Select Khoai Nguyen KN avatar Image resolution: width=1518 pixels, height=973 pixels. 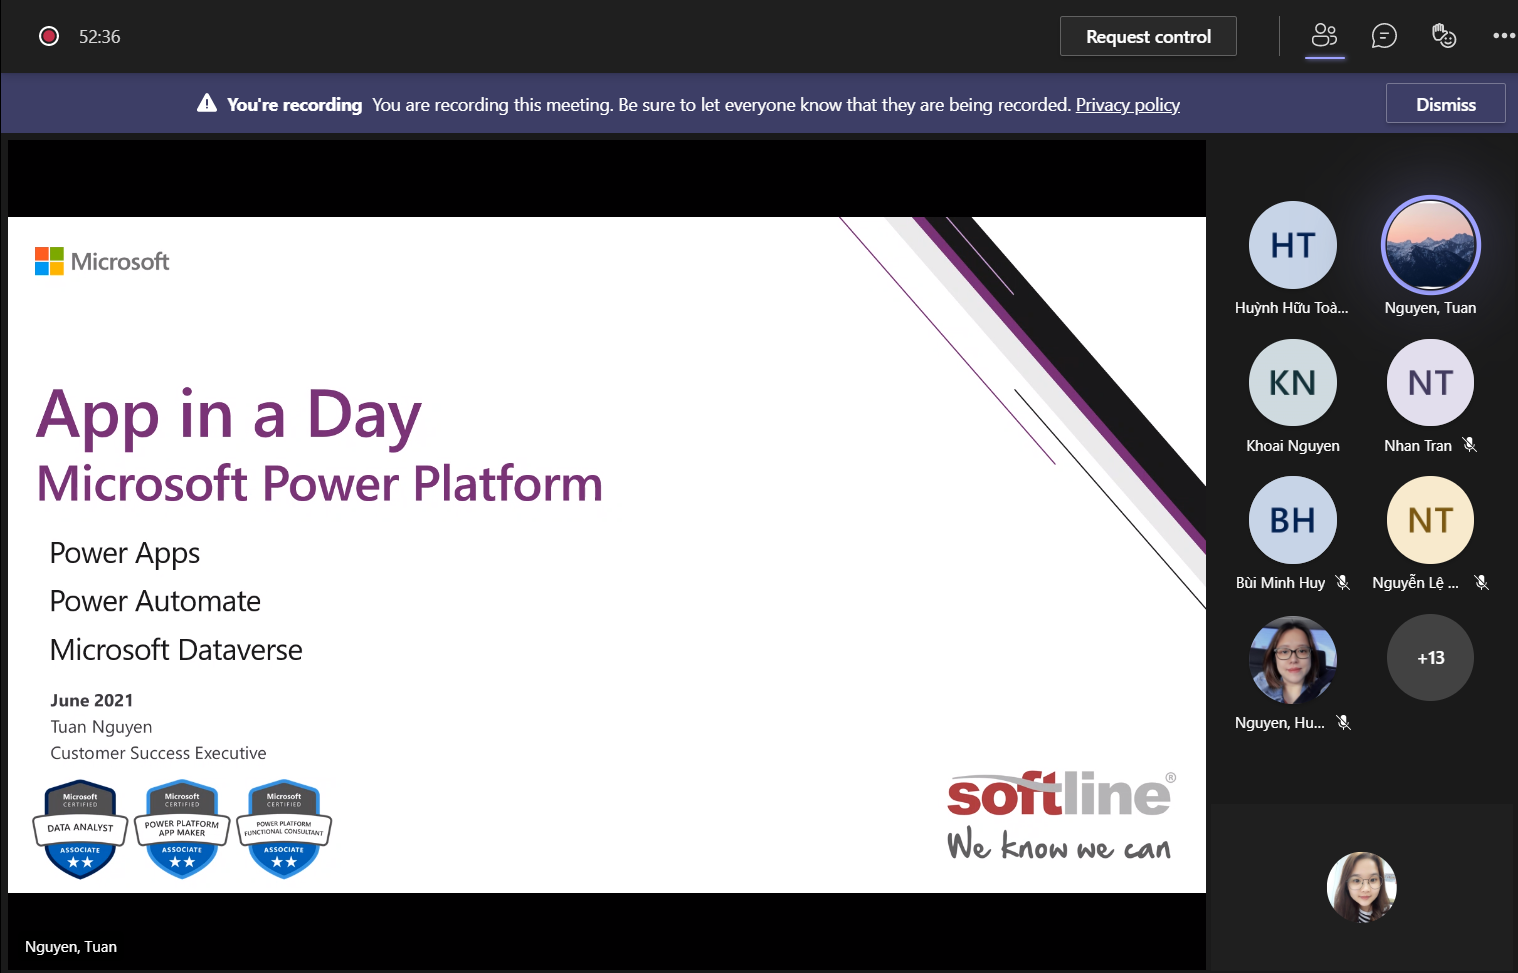coord(1293,383)
